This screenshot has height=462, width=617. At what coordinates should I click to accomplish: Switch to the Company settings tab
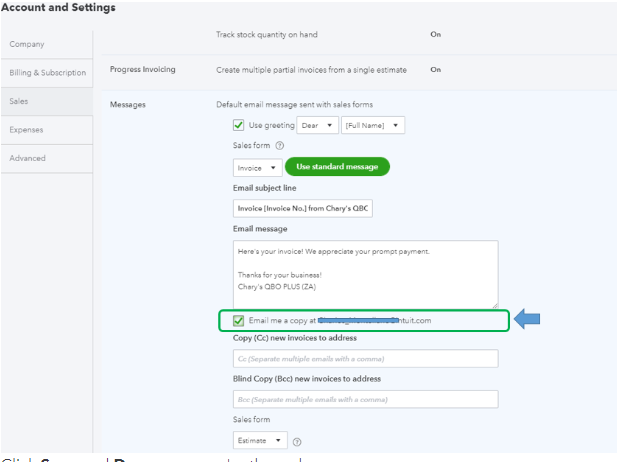[27, 44]
